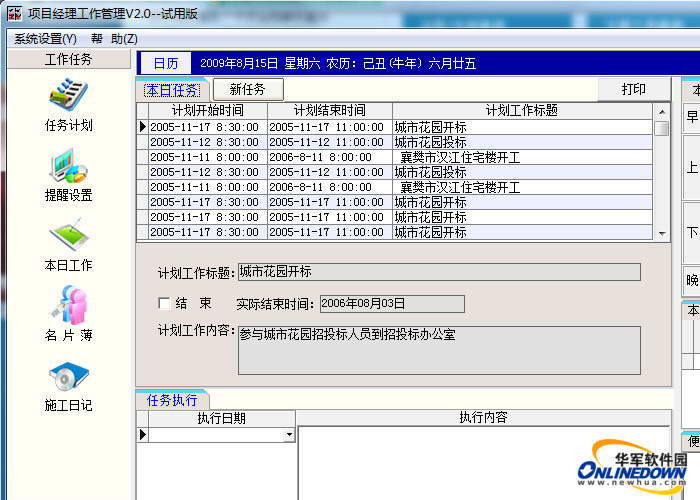Image resolution: width=700 pixels, height=500 pixels.
Task: Open the 帮助(Z) menu
Action: (x=114, y=39)
